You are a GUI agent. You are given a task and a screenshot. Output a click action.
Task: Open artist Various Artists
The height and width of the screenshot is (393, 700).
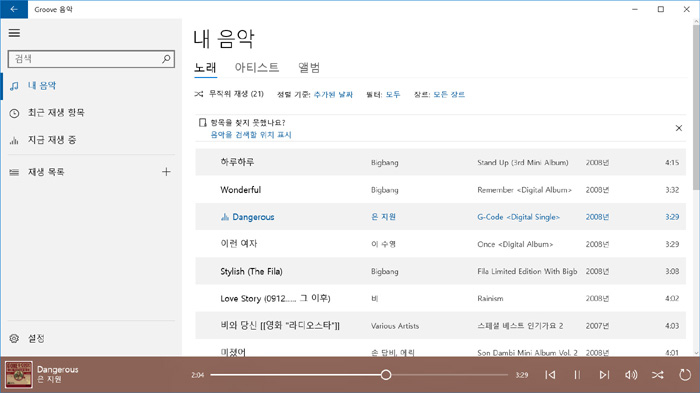[395, 326]
